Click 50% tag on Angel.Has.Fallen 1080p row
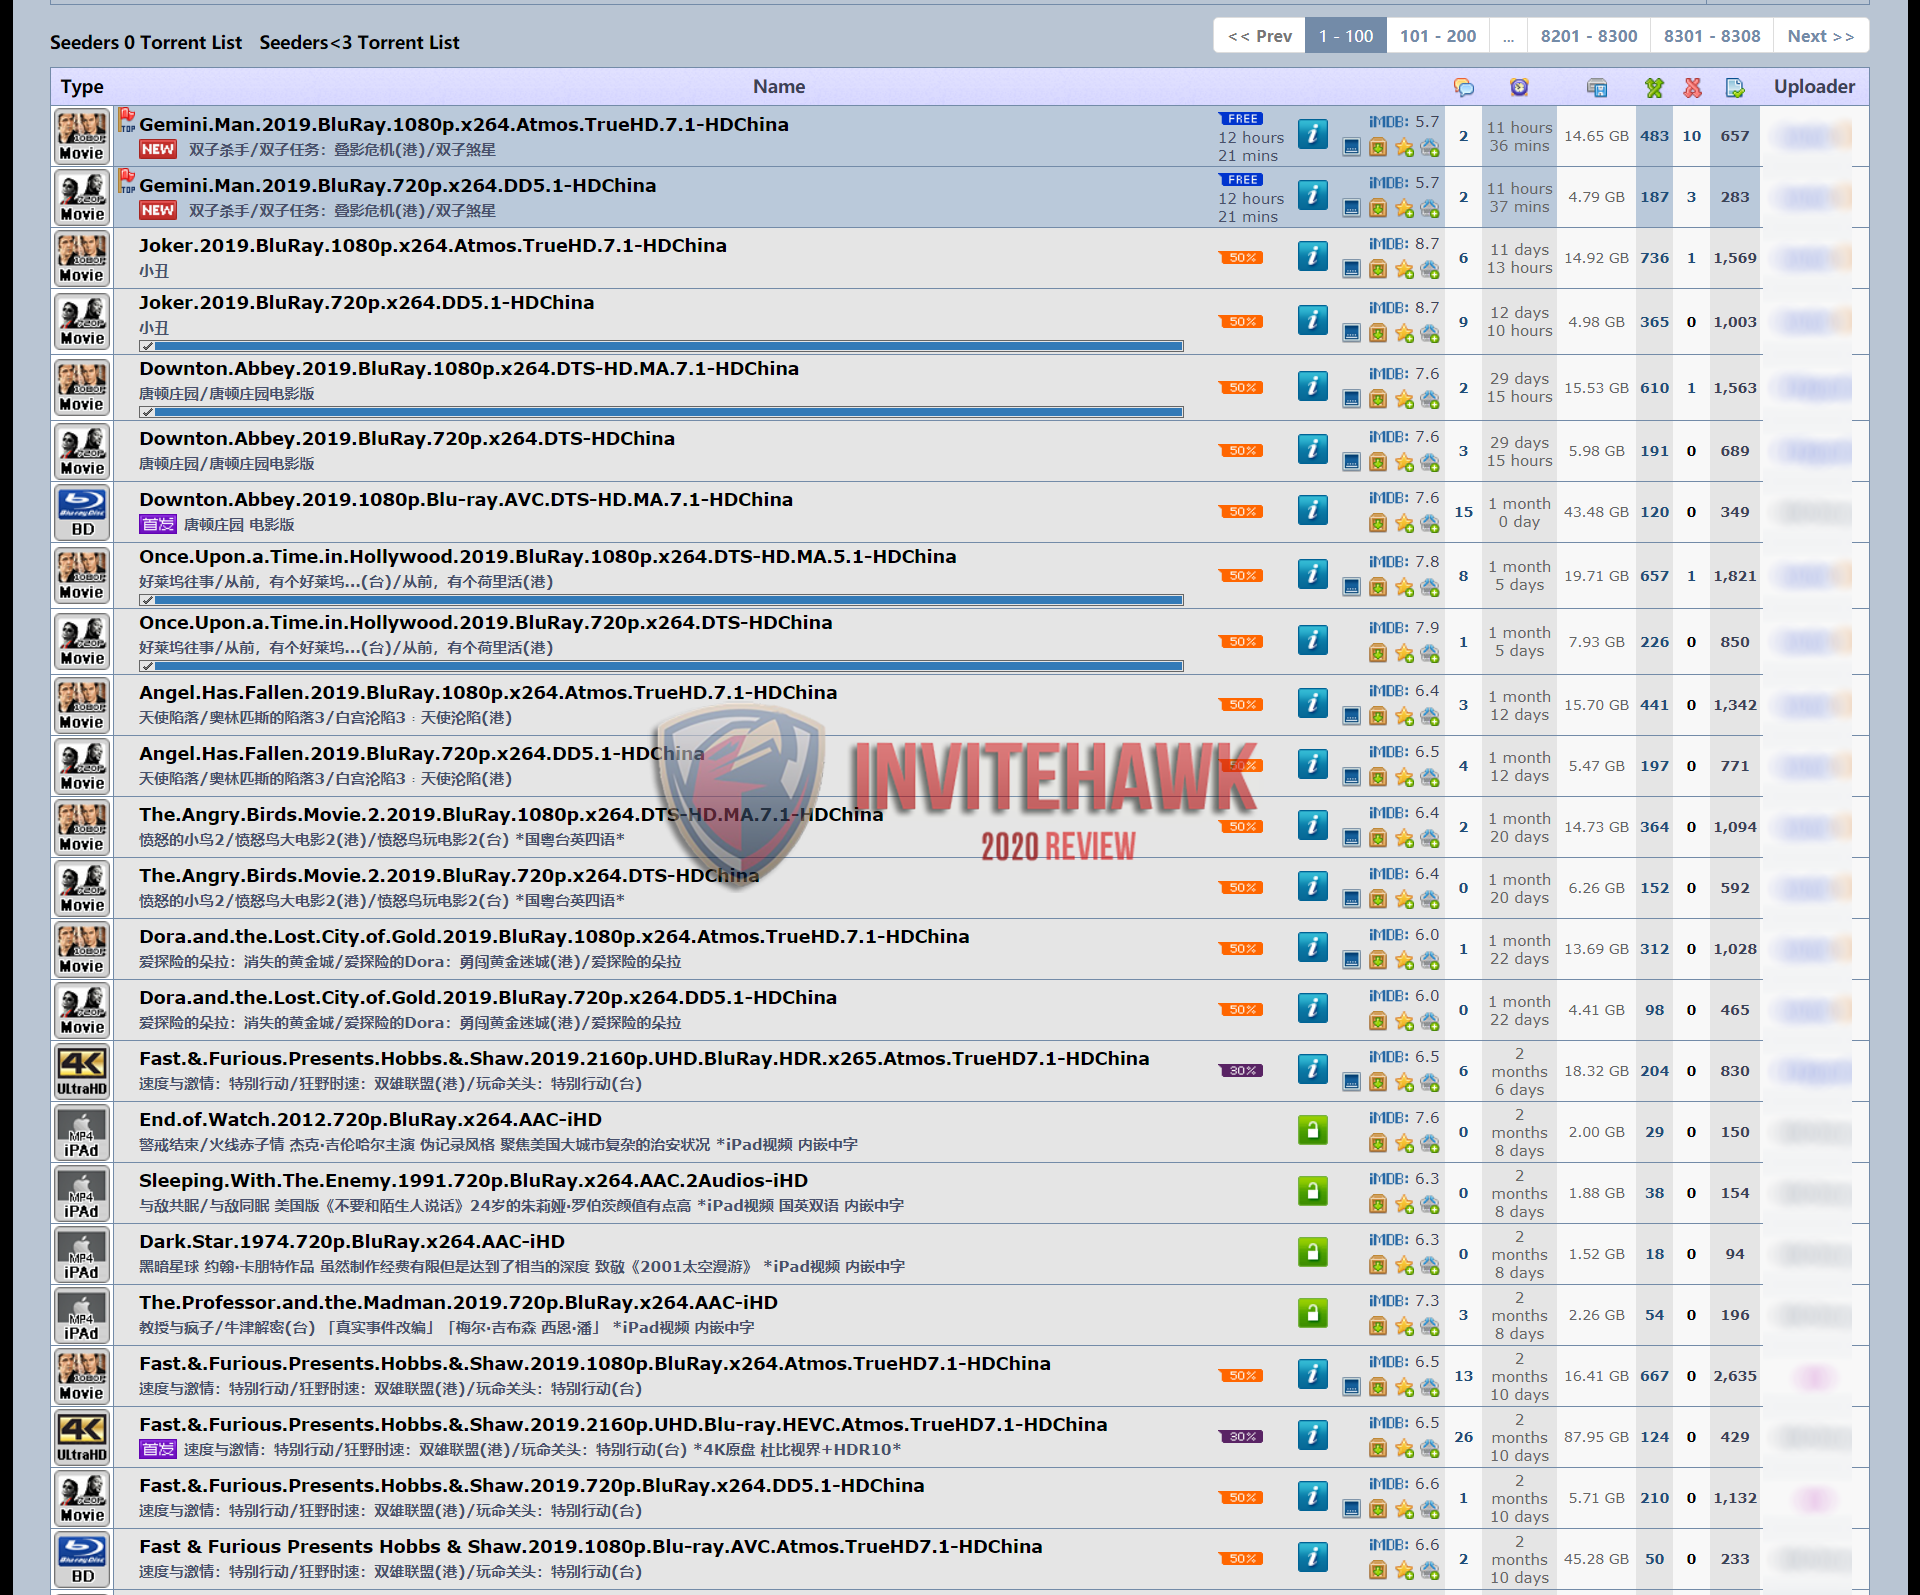The width and height of the screenshot is (1920, 1595). pyautogui.click(x=1241, y=705)
